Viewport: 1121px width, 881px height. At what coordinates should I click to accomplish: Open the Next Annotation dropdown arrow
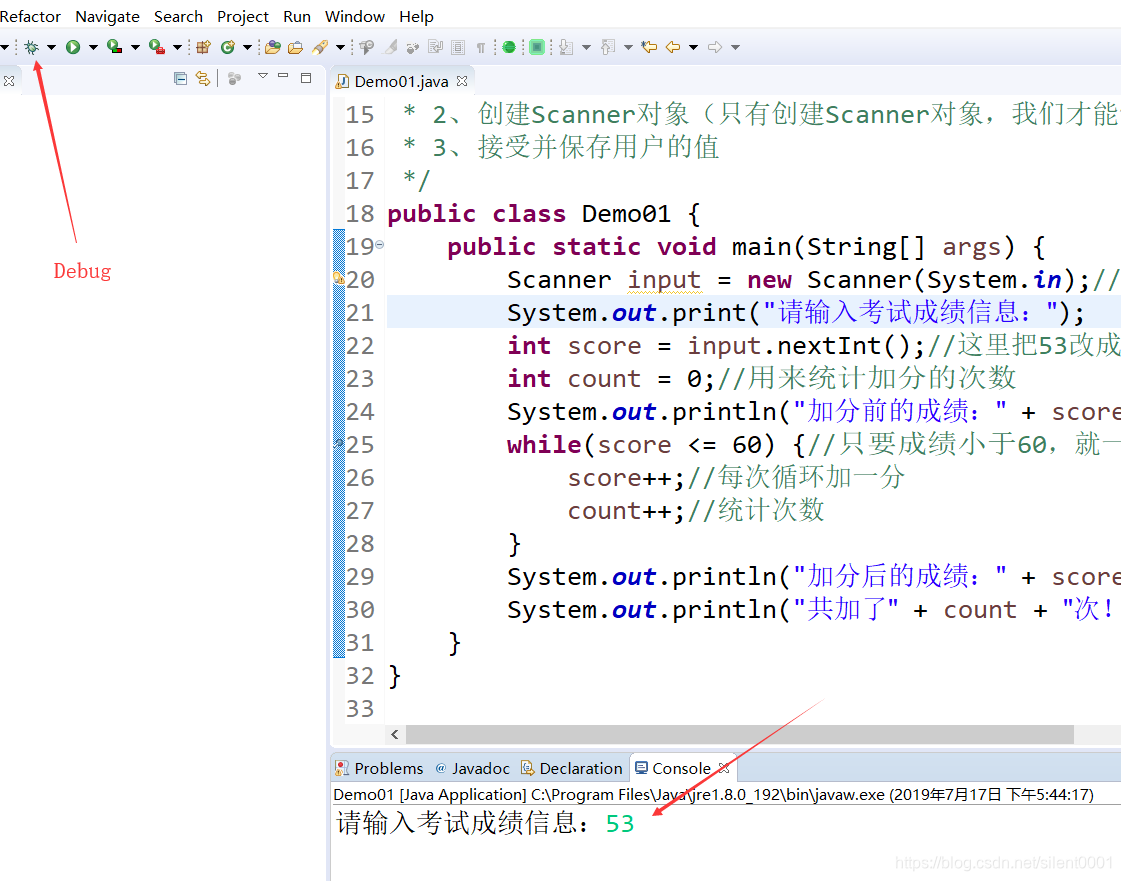586,47
